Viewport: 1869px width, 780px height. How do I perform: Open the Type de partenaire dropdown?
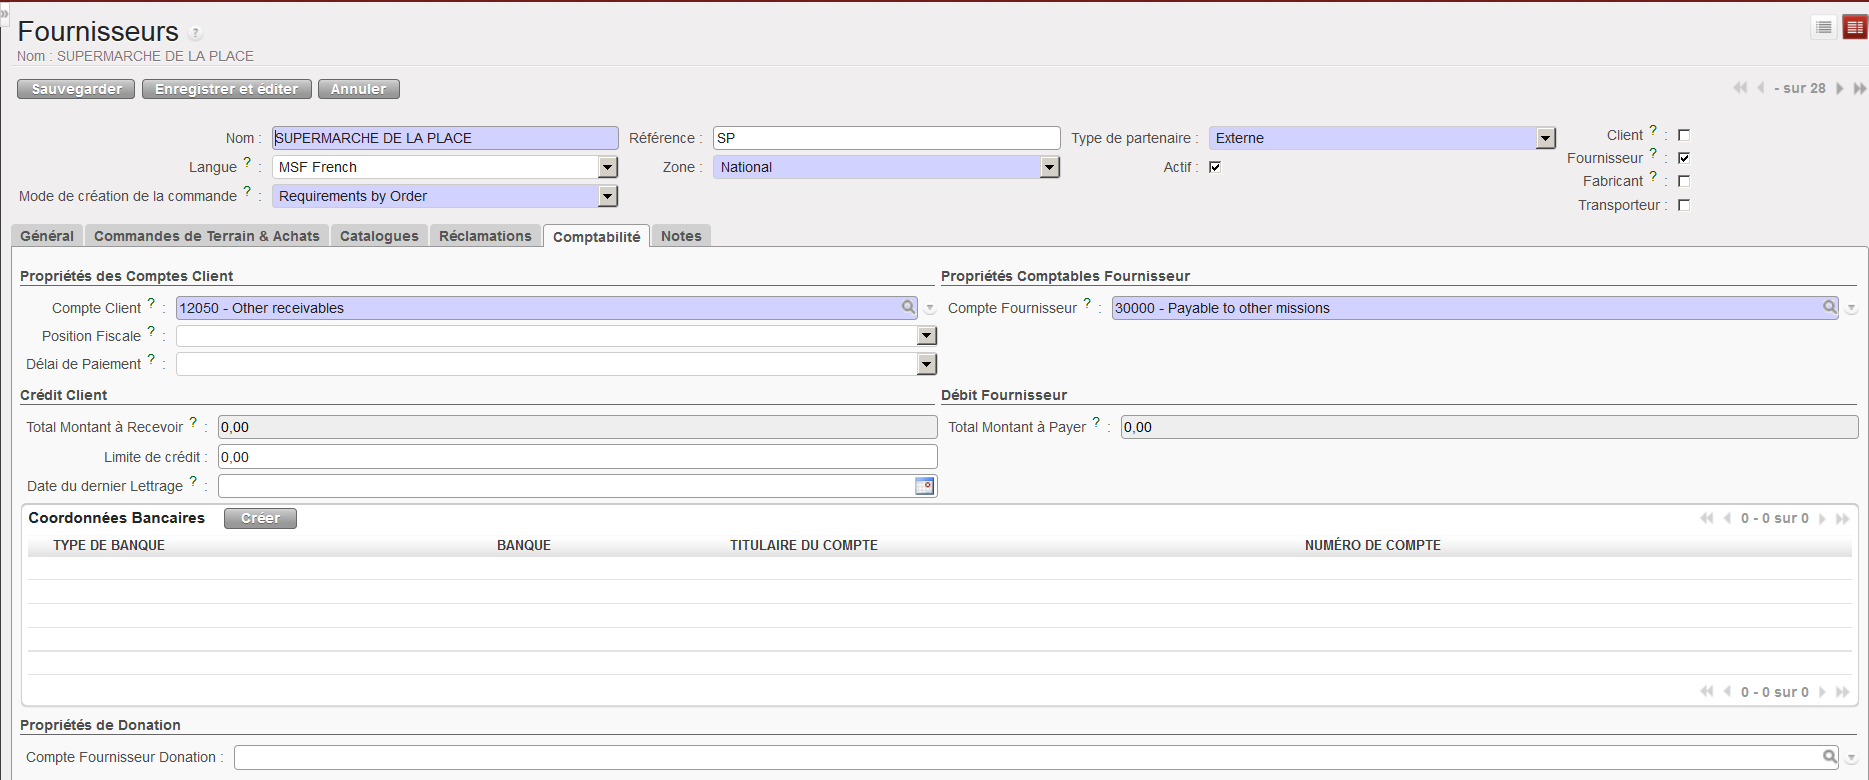[1546, 138]
